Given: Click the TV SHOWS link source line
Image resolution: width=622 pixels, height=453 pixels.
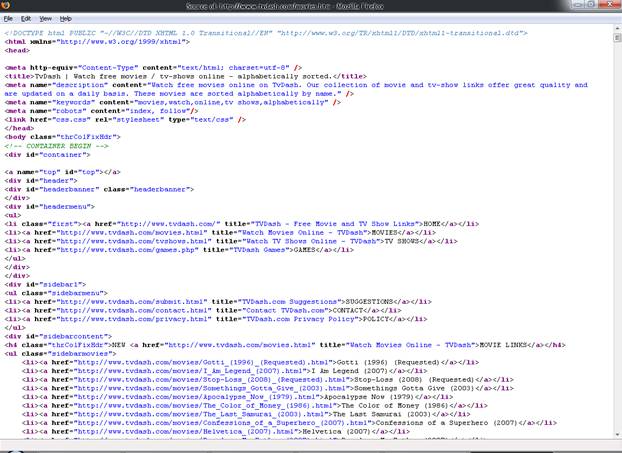Looking at the screenshot, I should click(231, 241).
